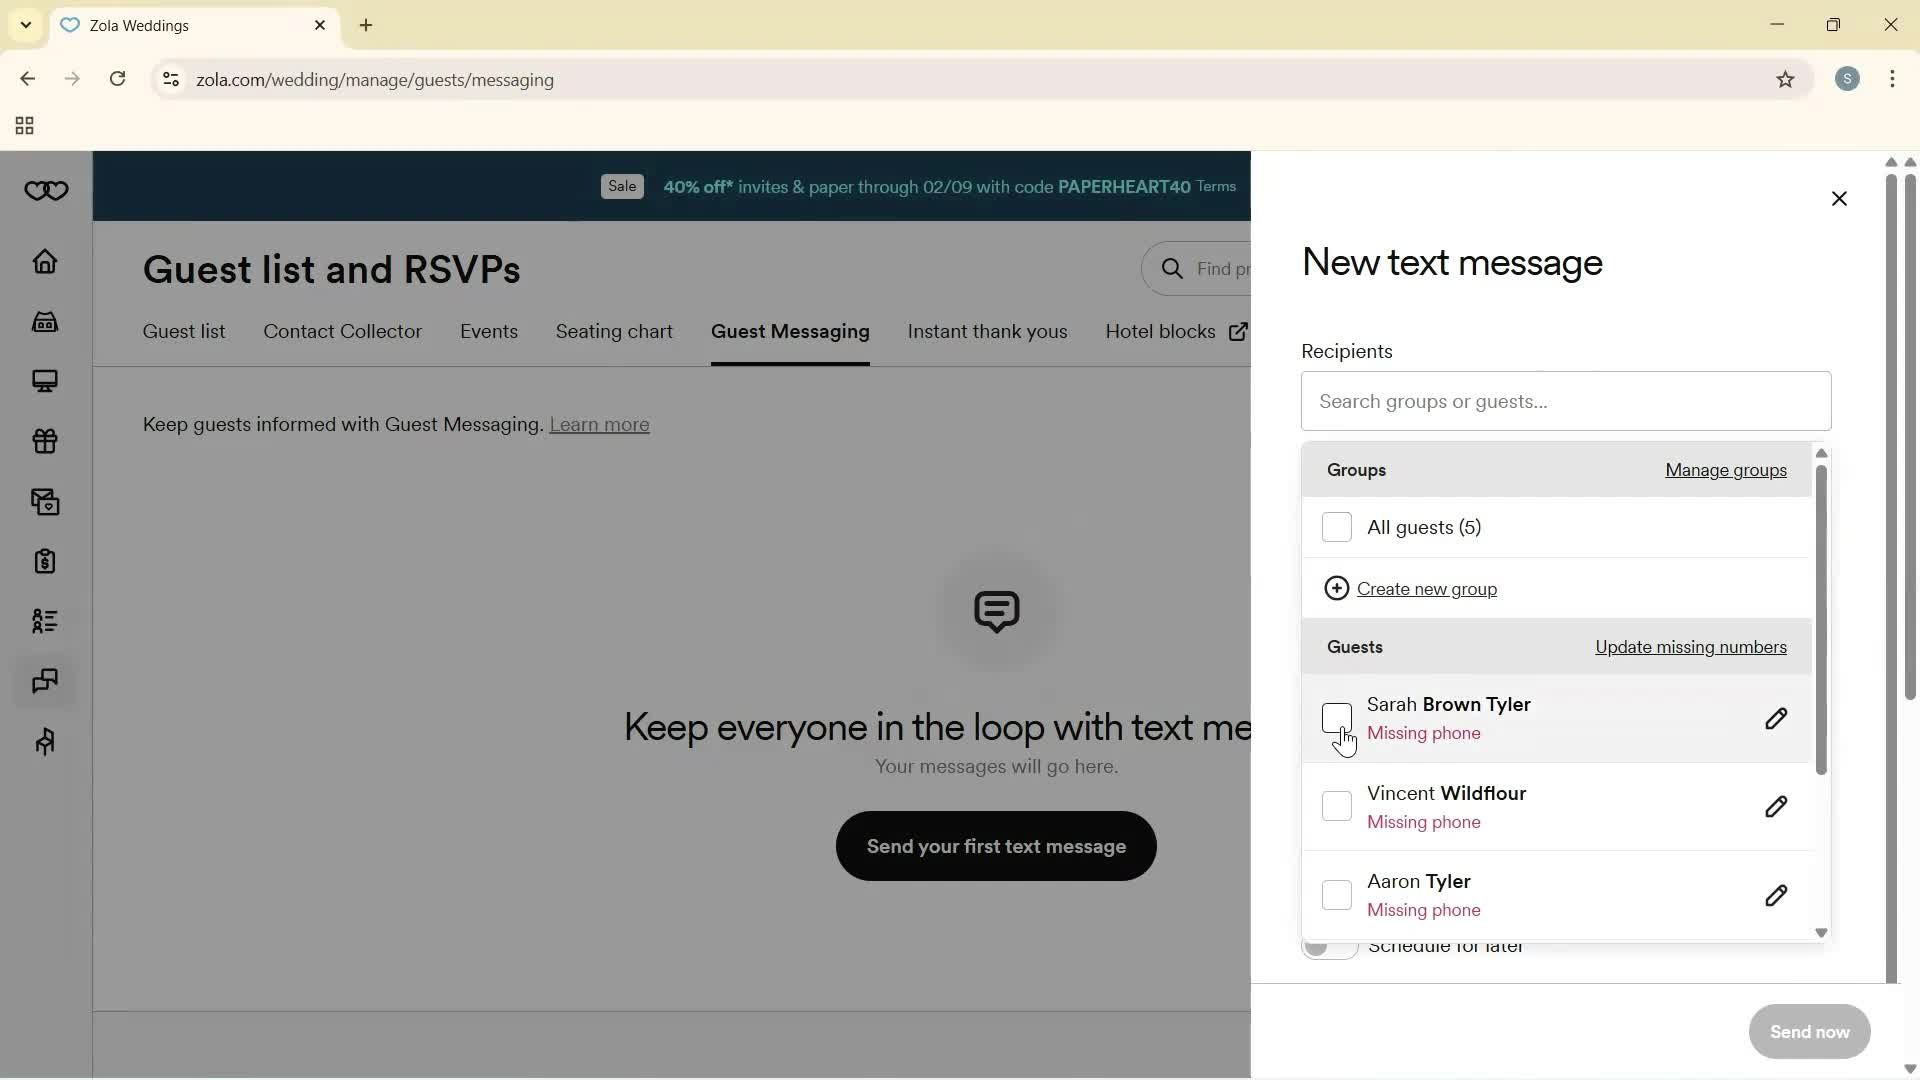1920x1080 pixels.
Task: Open the gift registry sidebar icon
Action: click(x=45, y=441)
